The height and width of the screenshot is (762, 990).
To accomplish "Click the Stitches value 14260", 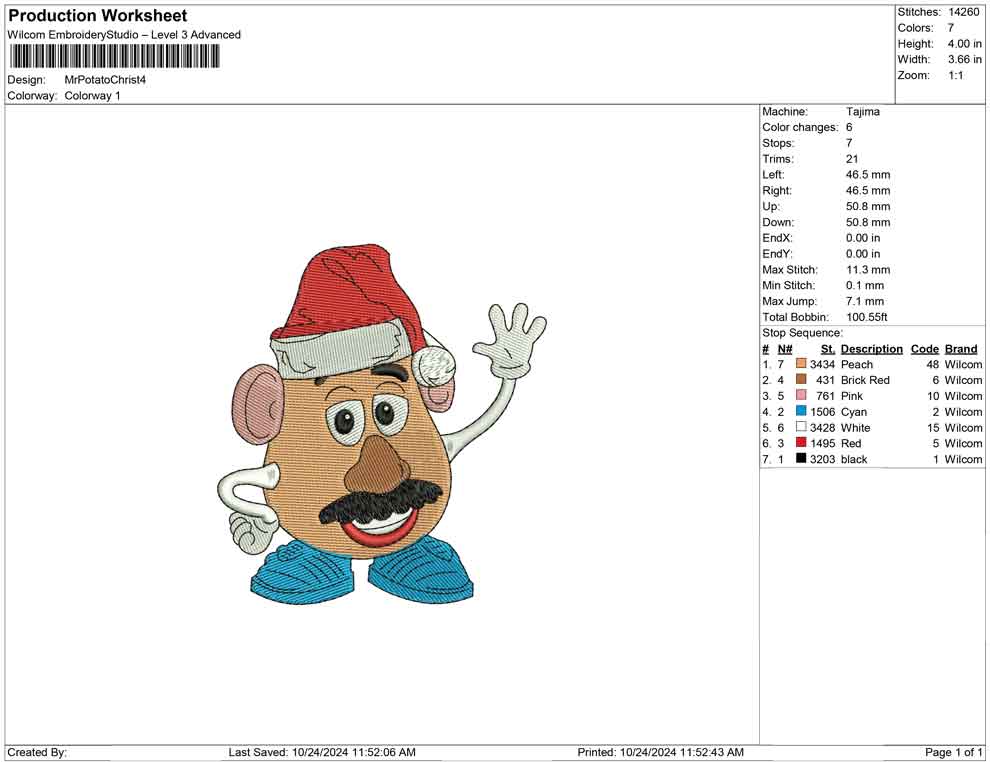I will point(963,12).
